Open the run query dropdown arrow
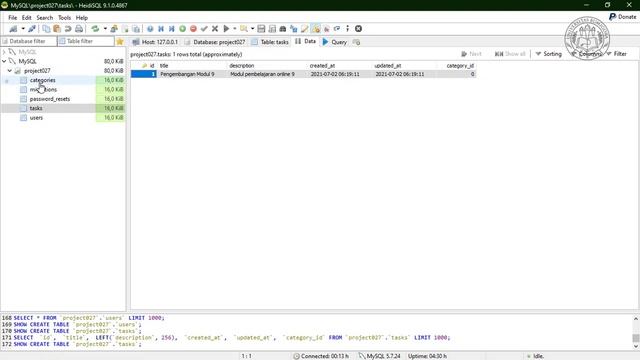640x360 pixels. [x=235, y=29]
